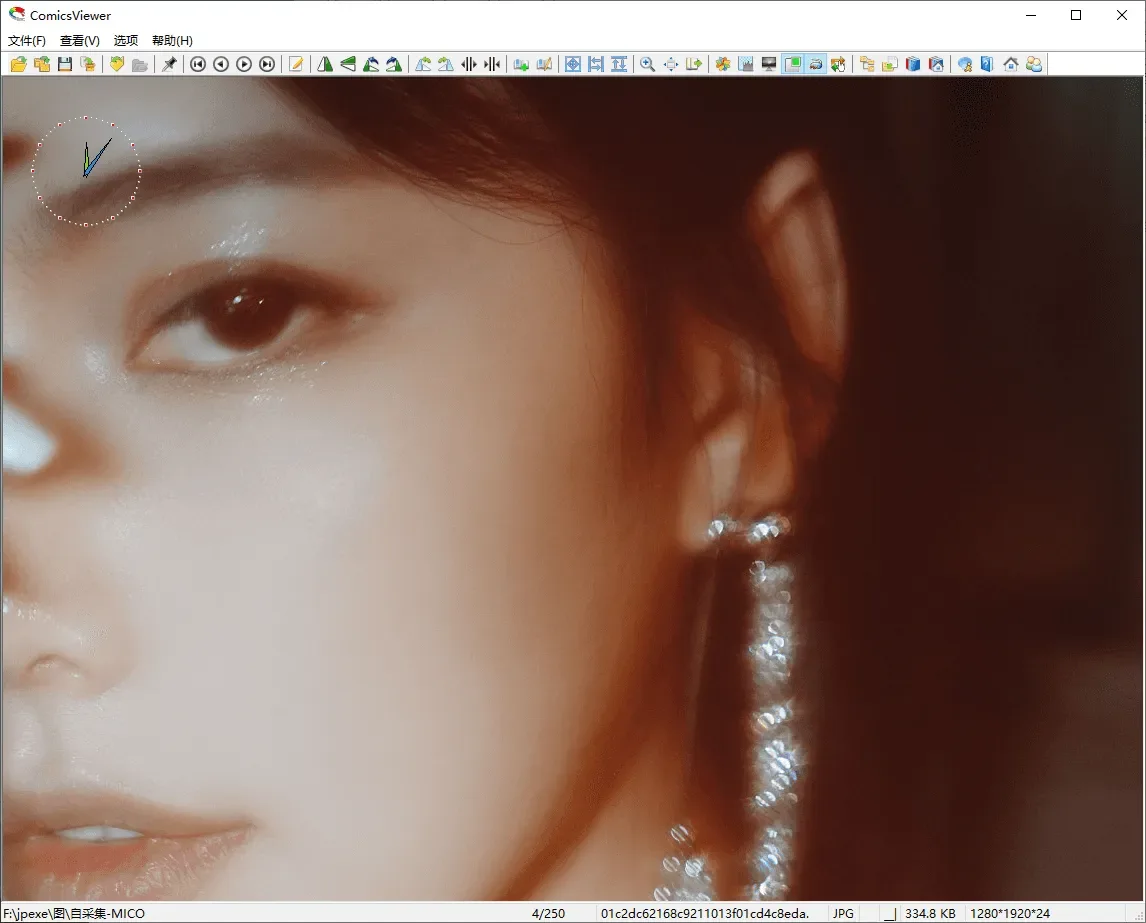This screenshot has width=1146, height=923.
Task: Jump to the first image
Action: (x=198, y=64)
